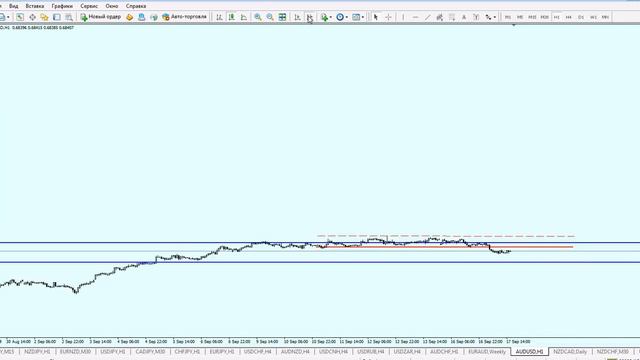Open the Справка menu

136,6
